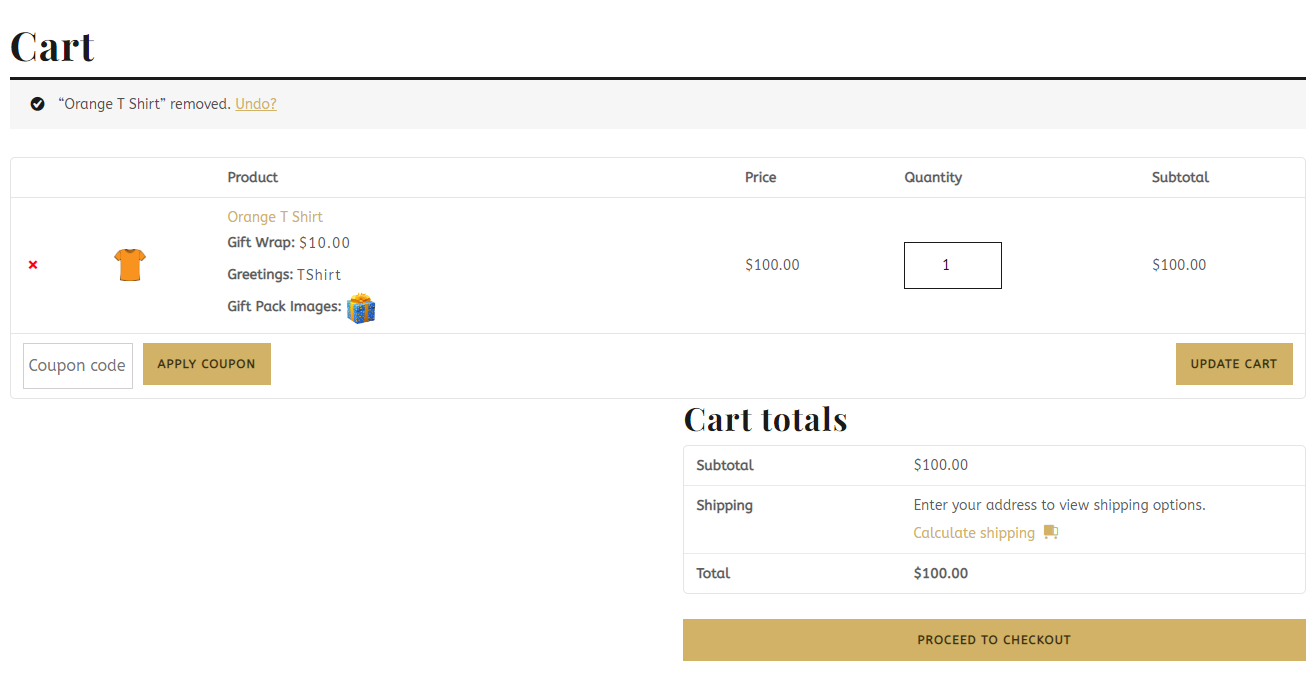
Task: Click the Product column header
Action: tap(253, 177)
